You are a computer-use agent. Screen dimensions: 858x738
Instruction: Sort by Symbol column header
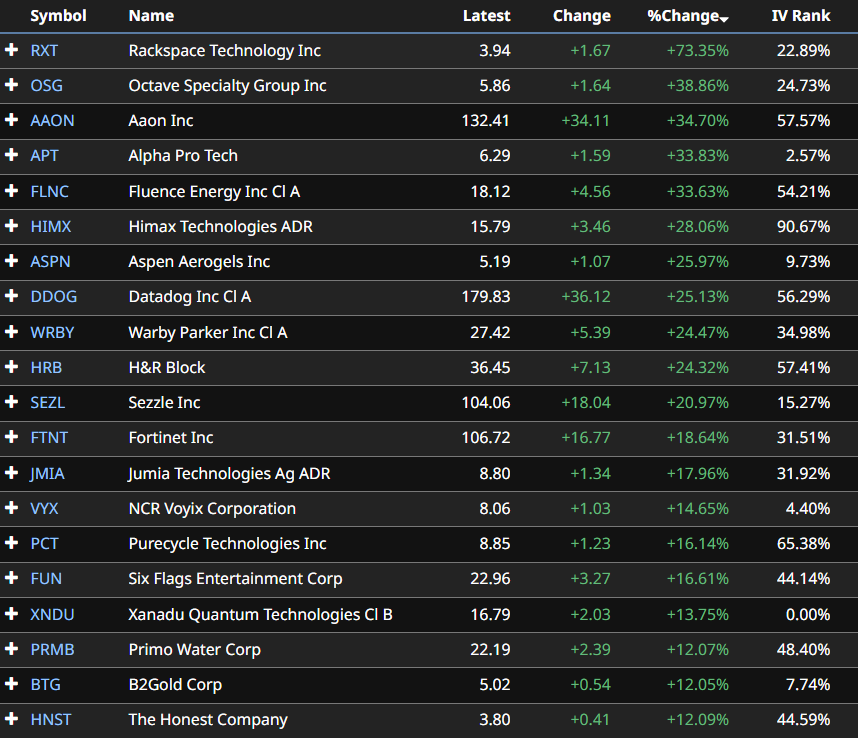coord(59,16)
